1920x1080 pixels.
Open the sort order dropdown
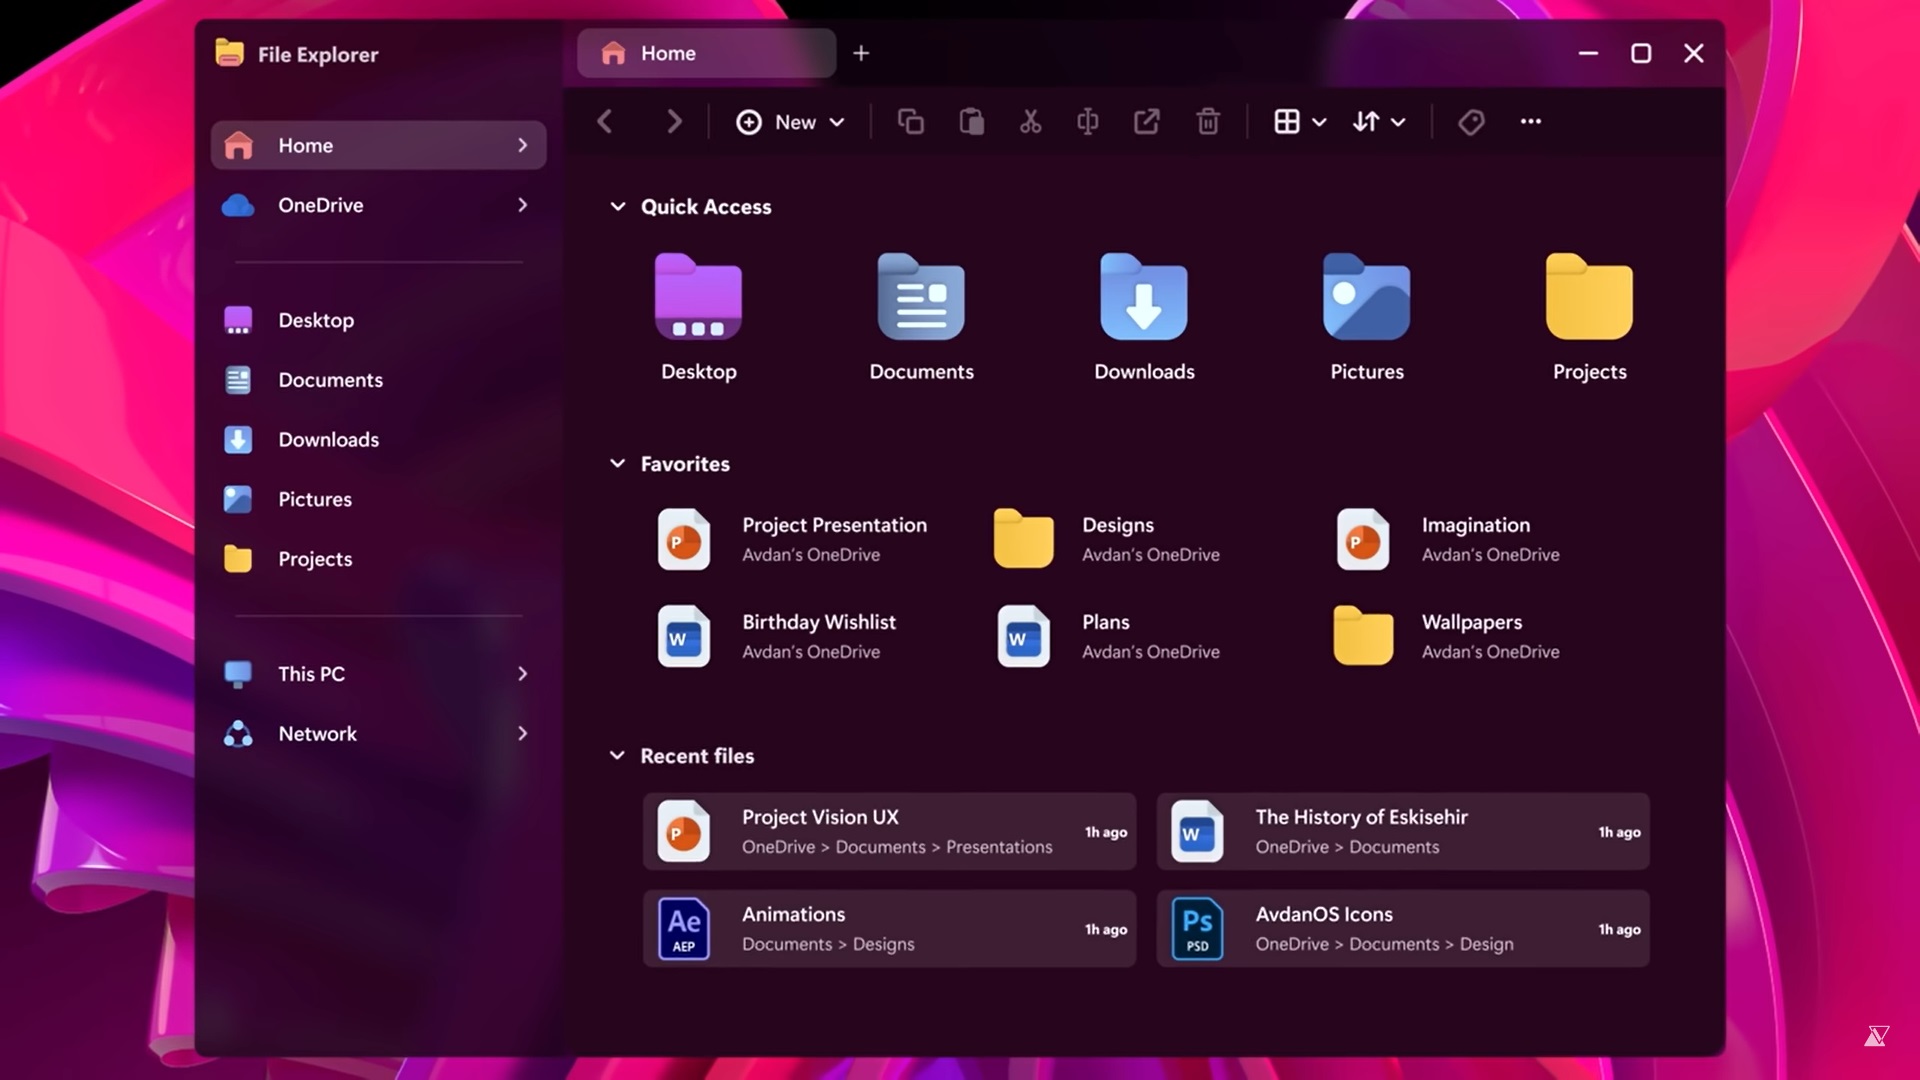click(x=1378, y=122)
